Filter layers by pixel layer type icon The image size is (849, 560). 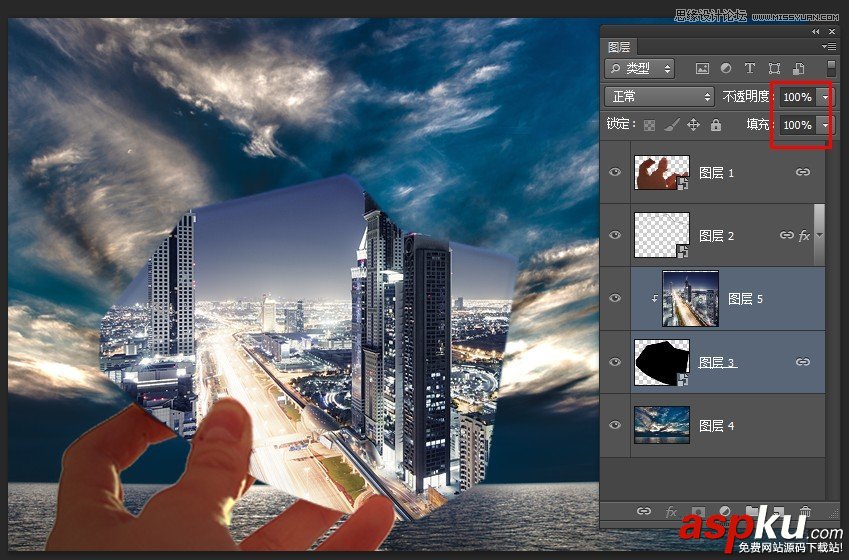tap(702, 69)
